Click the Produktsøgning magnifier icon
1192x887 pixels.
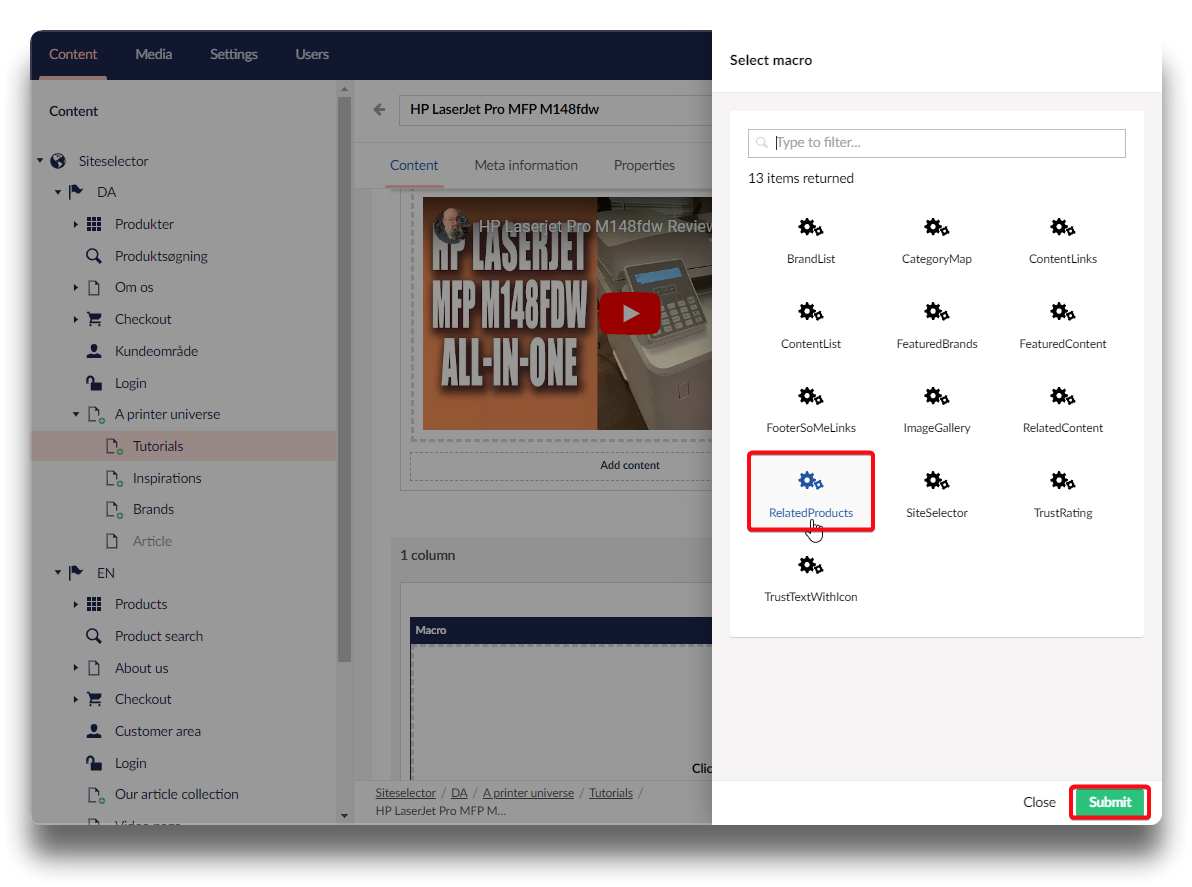(x=94, y=256)
